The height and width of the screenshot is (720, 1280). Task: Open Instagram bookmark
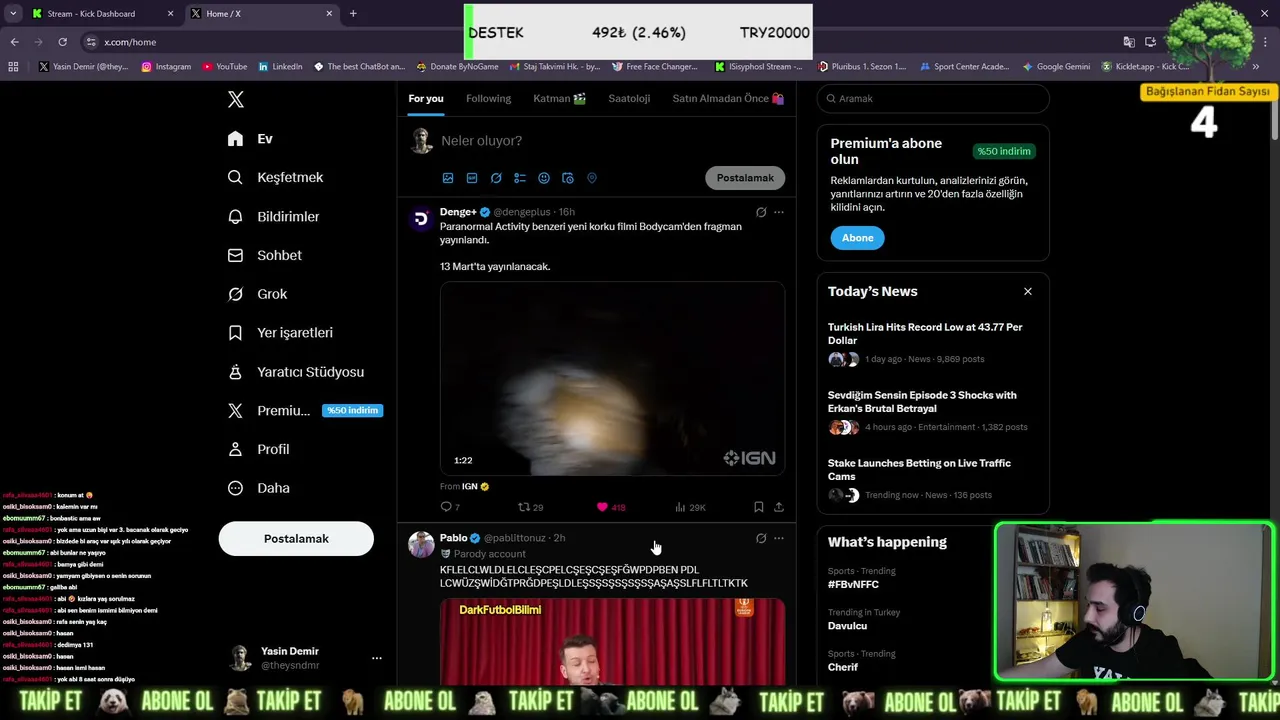166,67
